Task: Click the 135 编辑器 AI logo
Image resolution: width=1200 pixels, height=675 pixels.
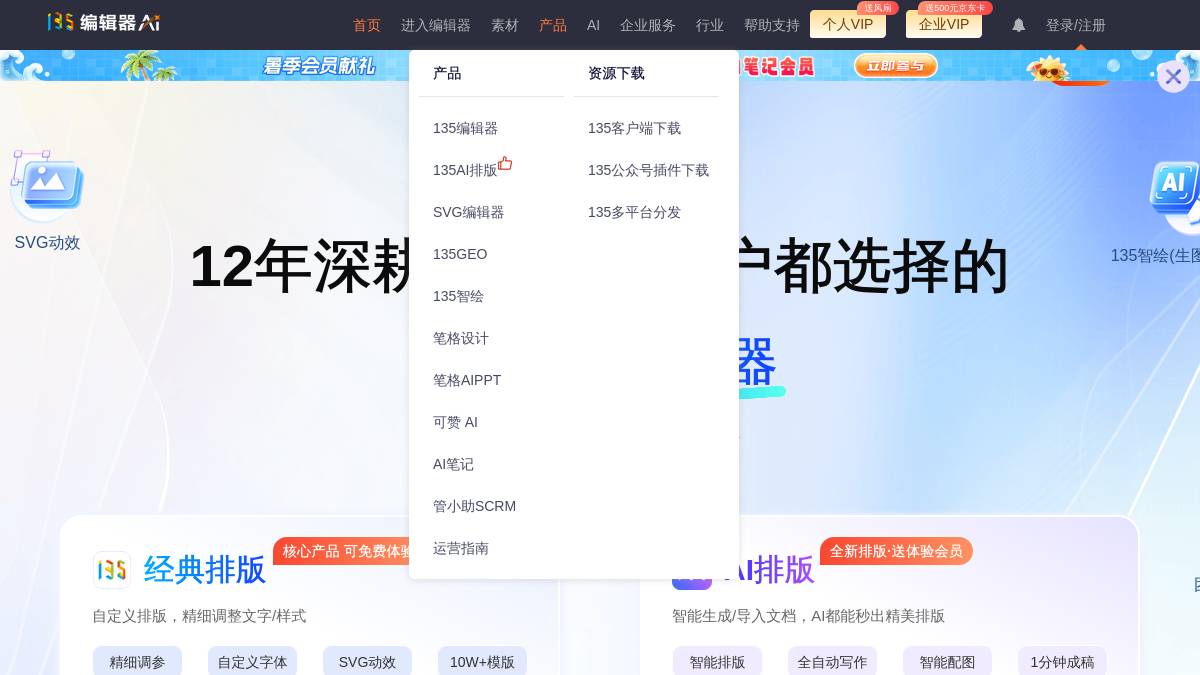Action: pos(104,22)
